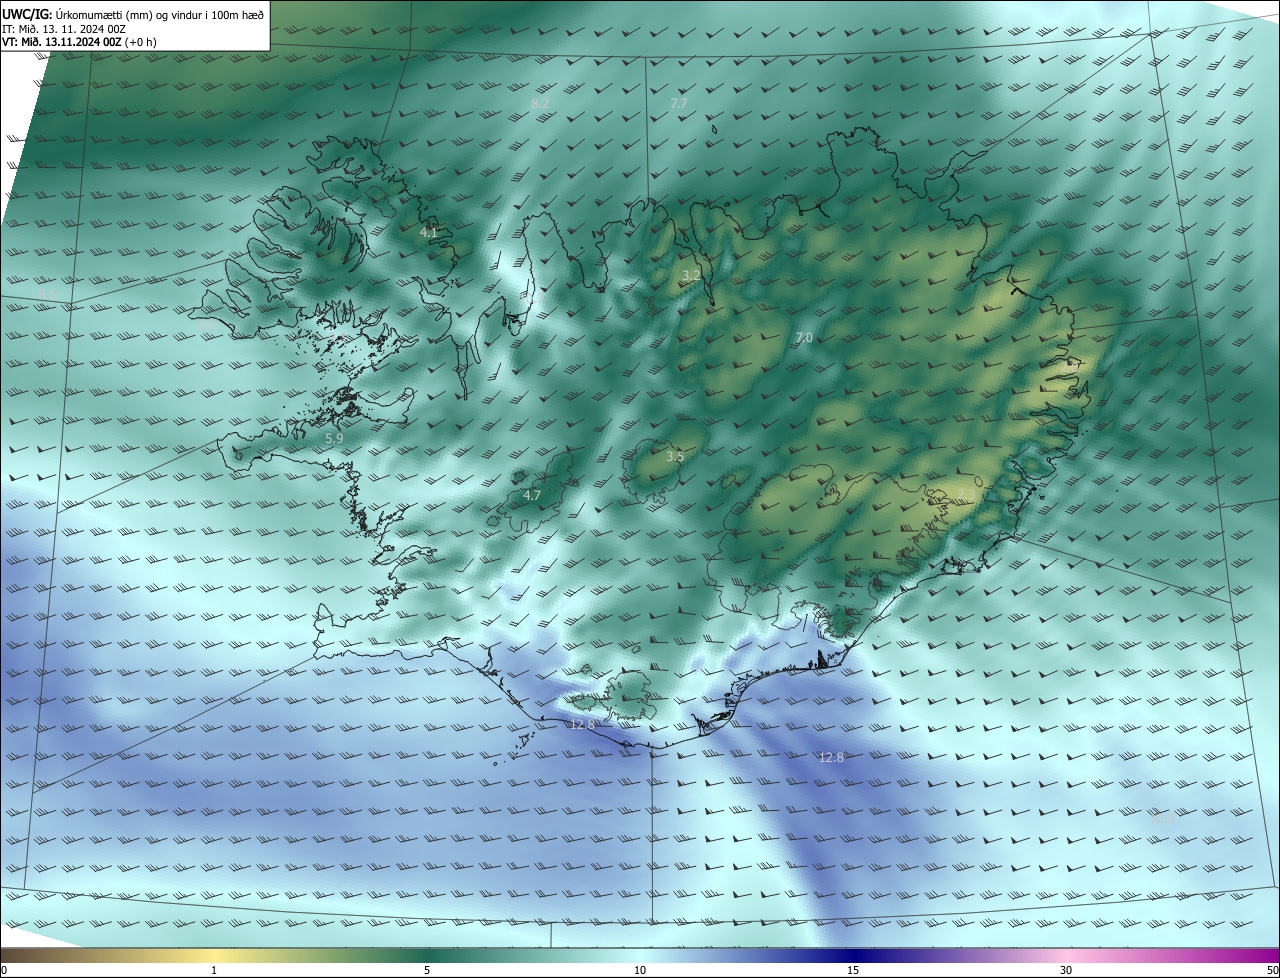Click the map value 5.9
This screenshot has width=1280, height=978.
pyautogui.click(x=334, y=438)
